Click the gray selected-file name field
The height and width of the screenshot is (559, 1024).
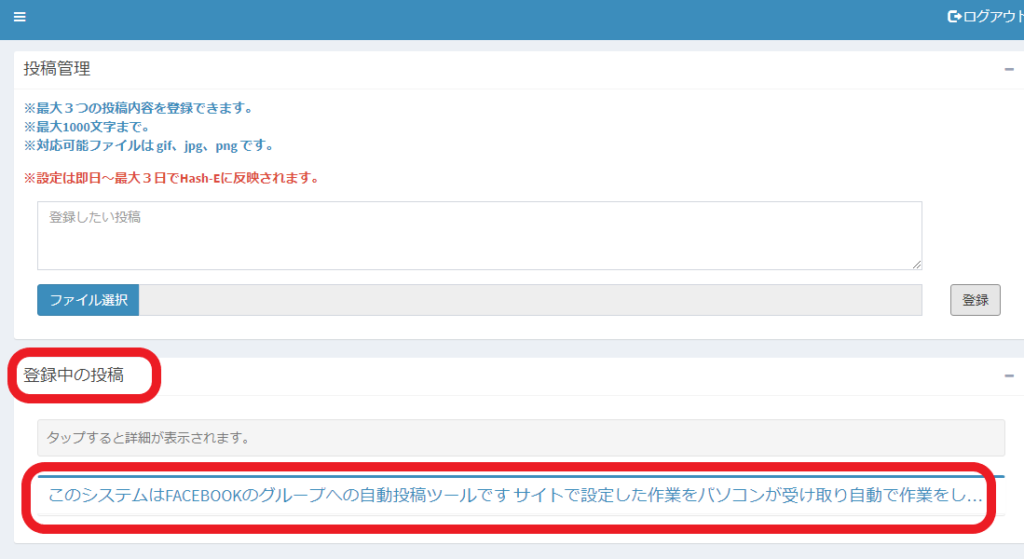point(530,300)
